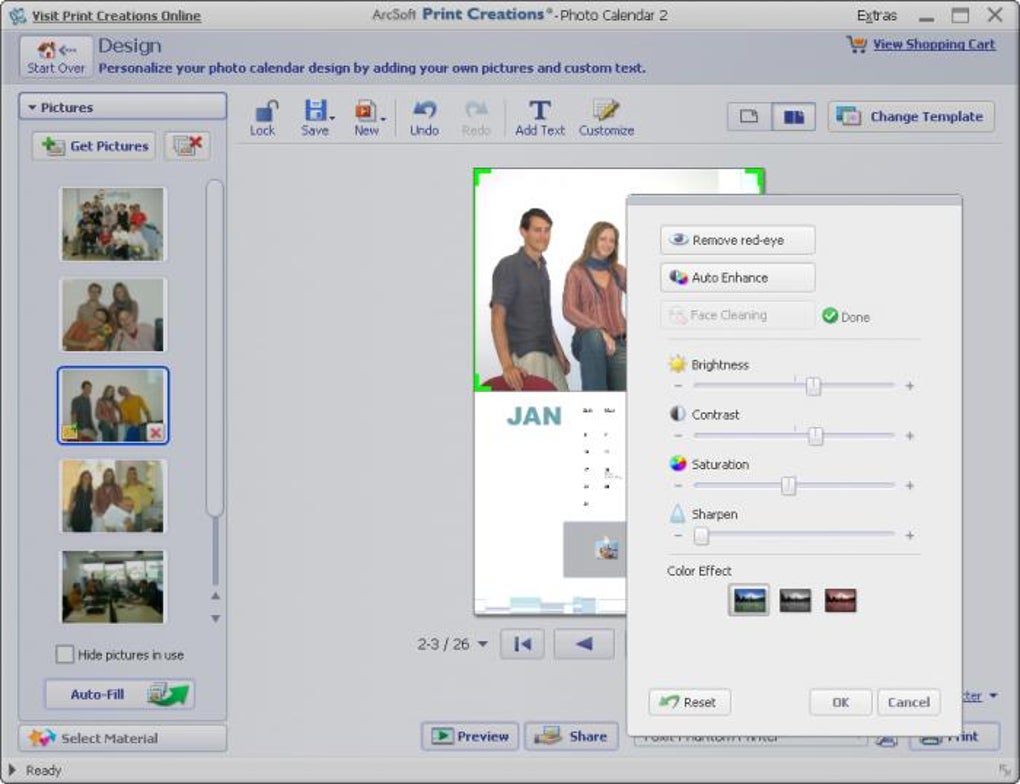This screenshot has width=1020, height=784.
Task: Go to the first page
Action: (x=522, y=644)
